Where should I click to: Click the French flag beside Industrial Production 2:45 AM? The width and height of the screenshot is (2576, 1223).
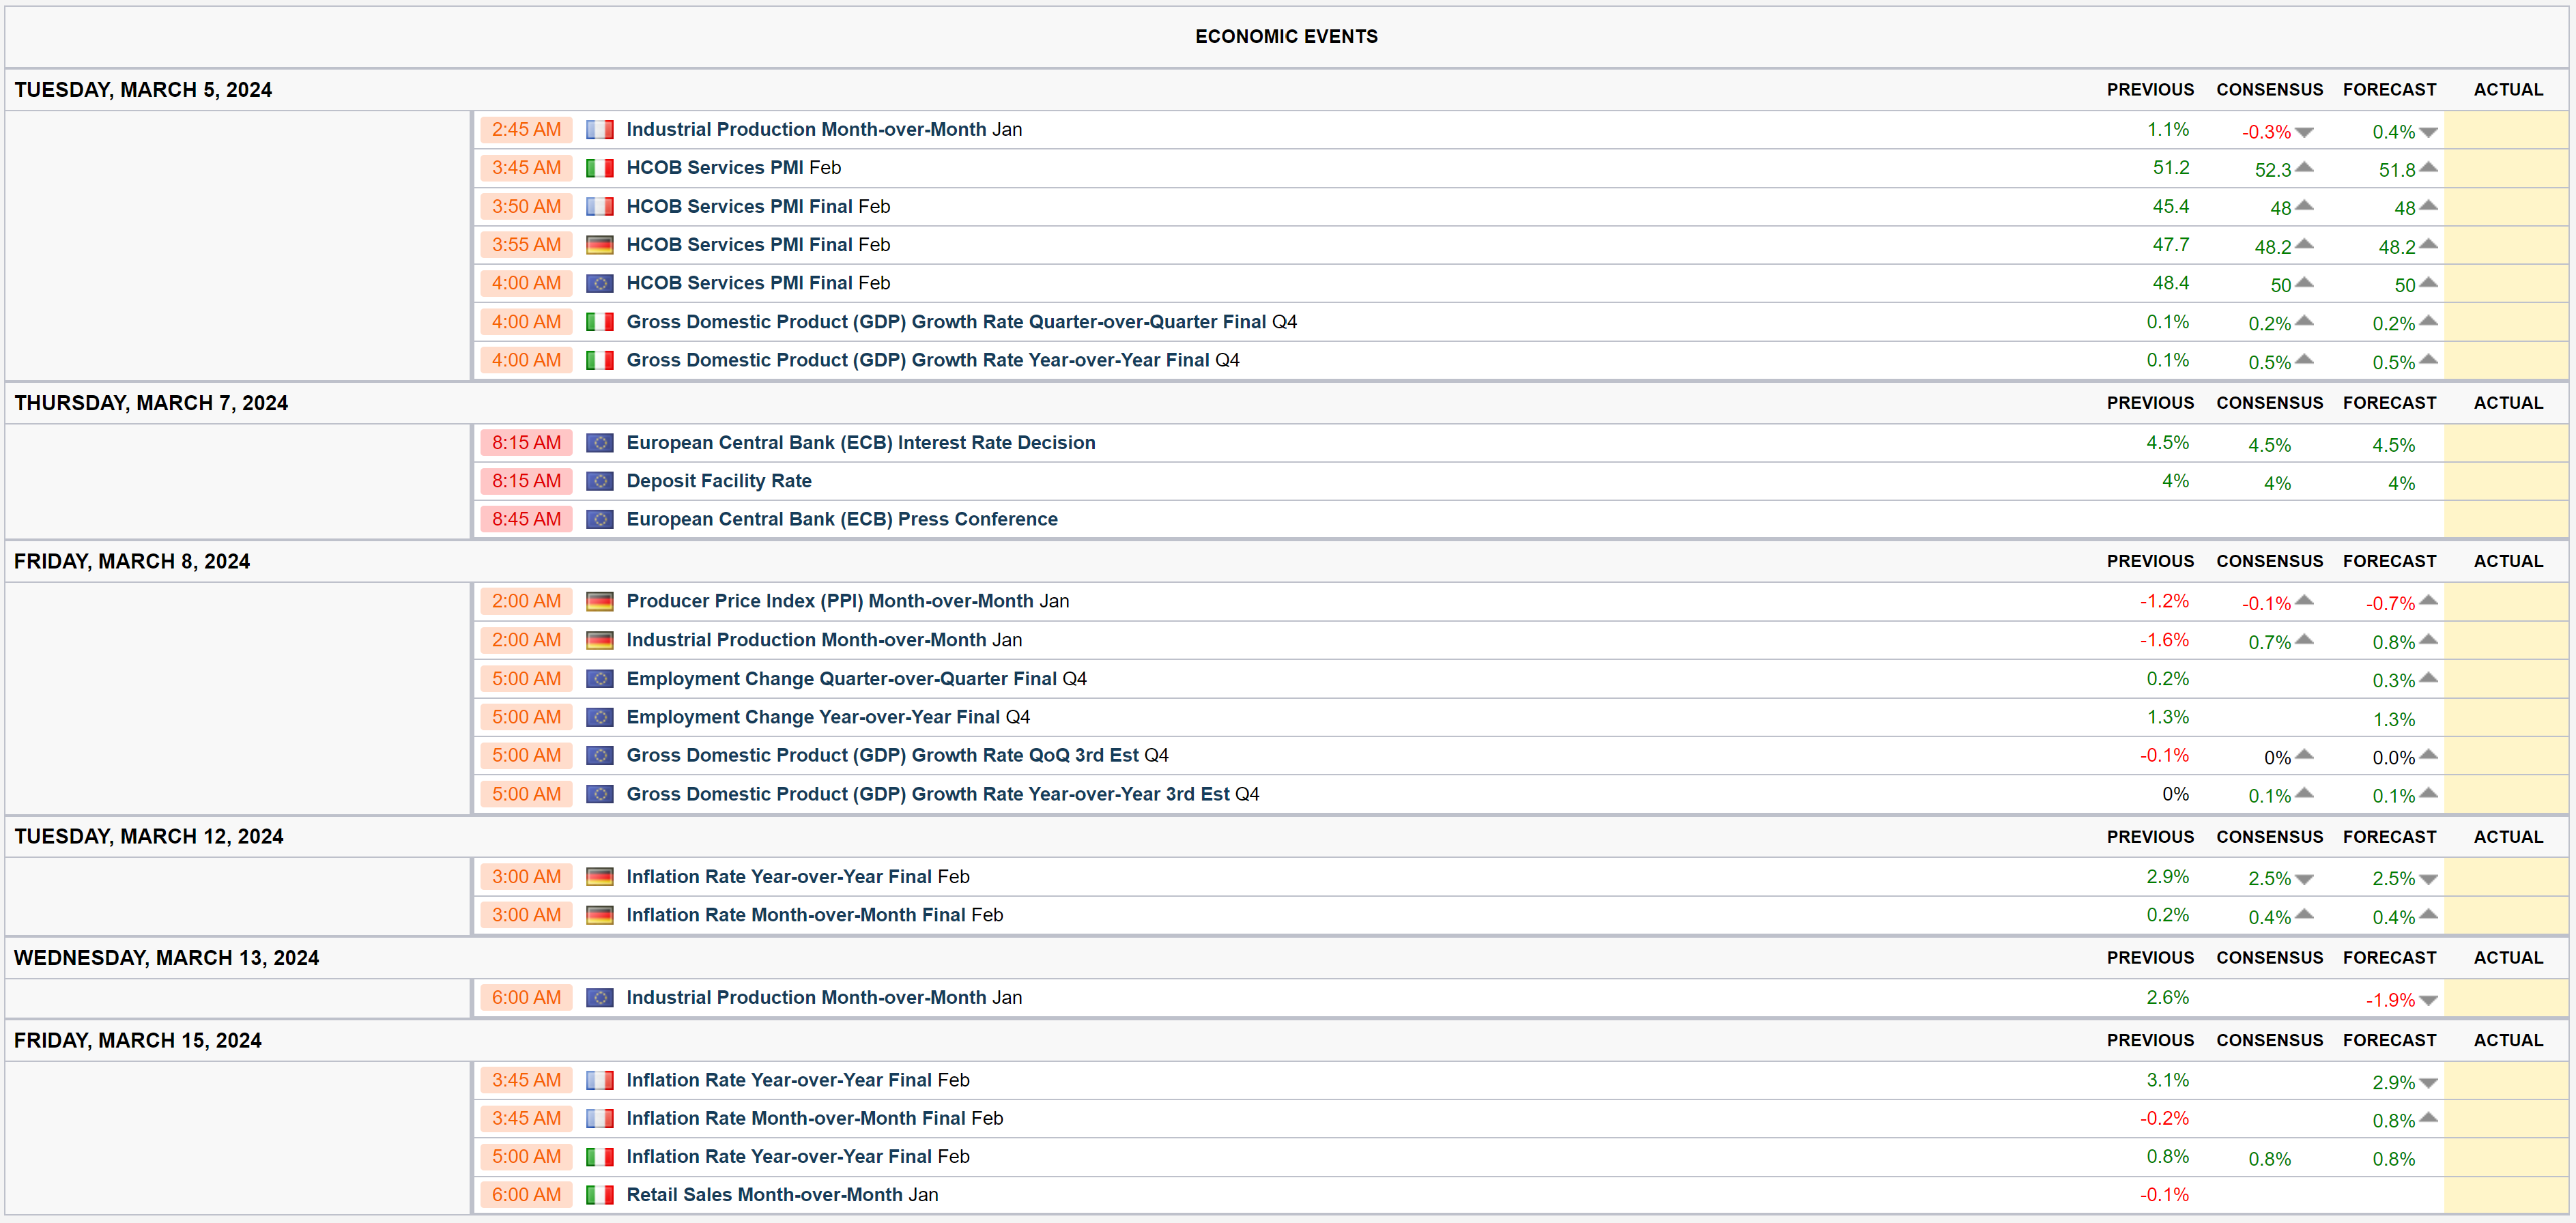(x=599, y=130)
